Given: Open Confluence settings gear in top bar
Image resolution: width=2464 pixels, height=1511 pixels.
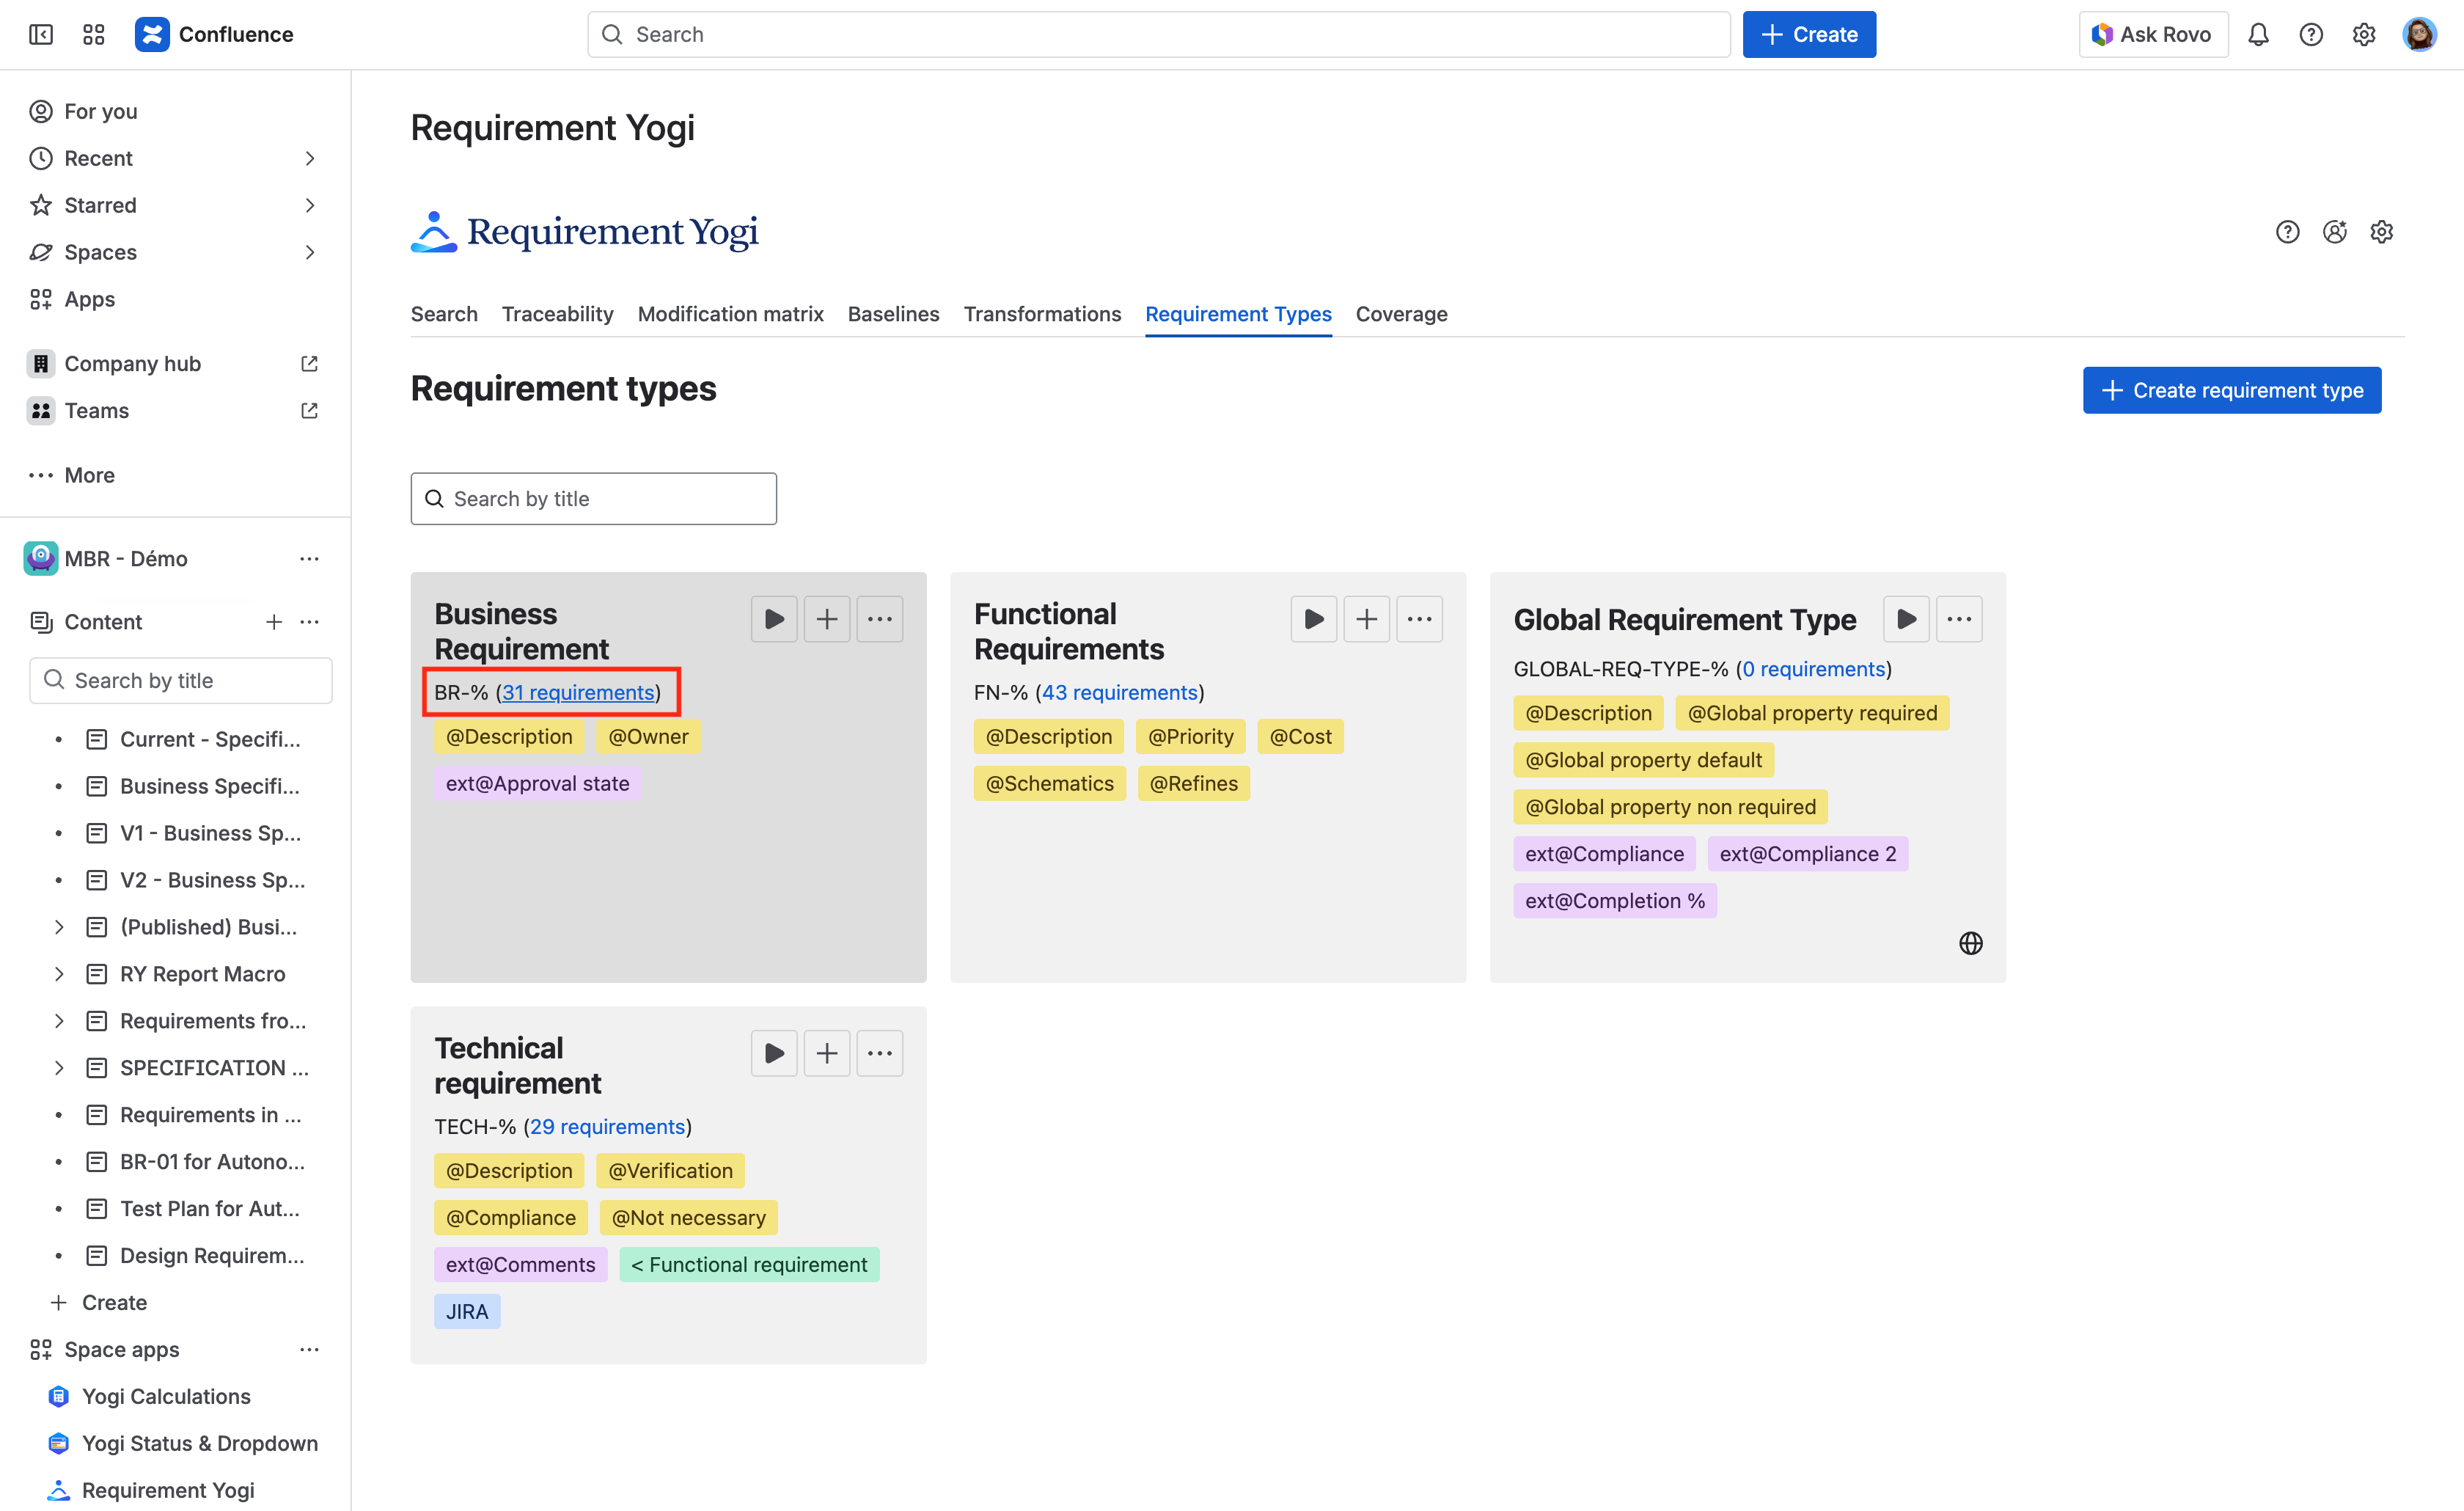Looking at the screenshot, I should (x=2364, y=34).
